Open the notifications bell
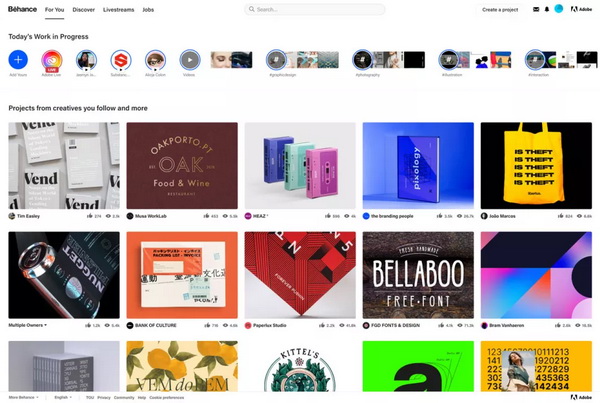 click(x=547, y=9)
